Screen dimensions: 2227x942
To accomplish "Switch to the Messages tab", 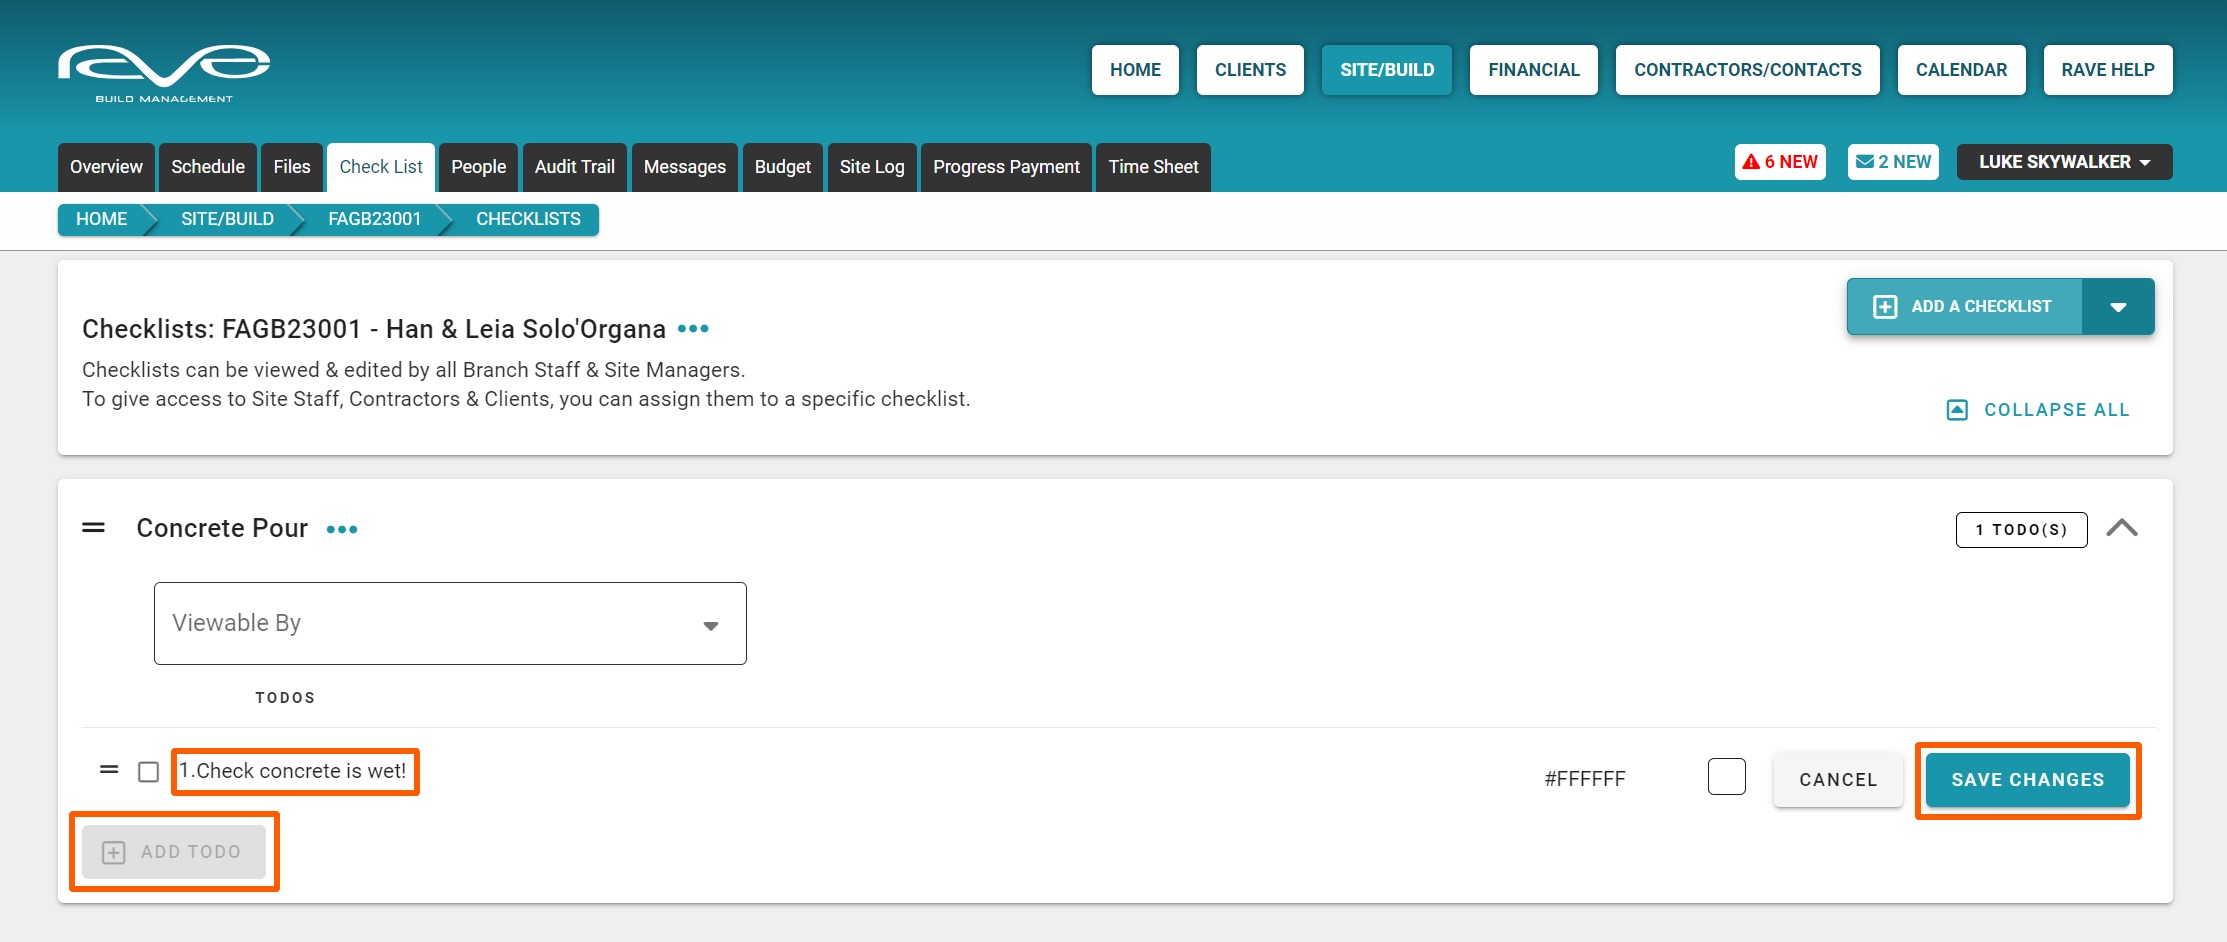I will tap(685, 167).
